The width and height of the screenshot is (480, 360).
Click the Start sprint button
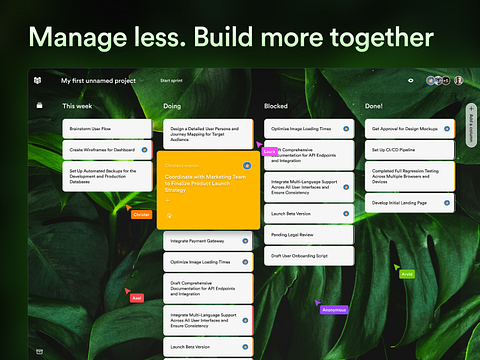171,81
